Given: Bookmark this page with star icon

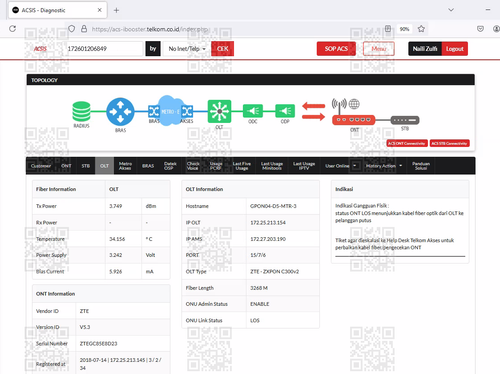Looking at the screenshot, I should click(x=421, y=29).
